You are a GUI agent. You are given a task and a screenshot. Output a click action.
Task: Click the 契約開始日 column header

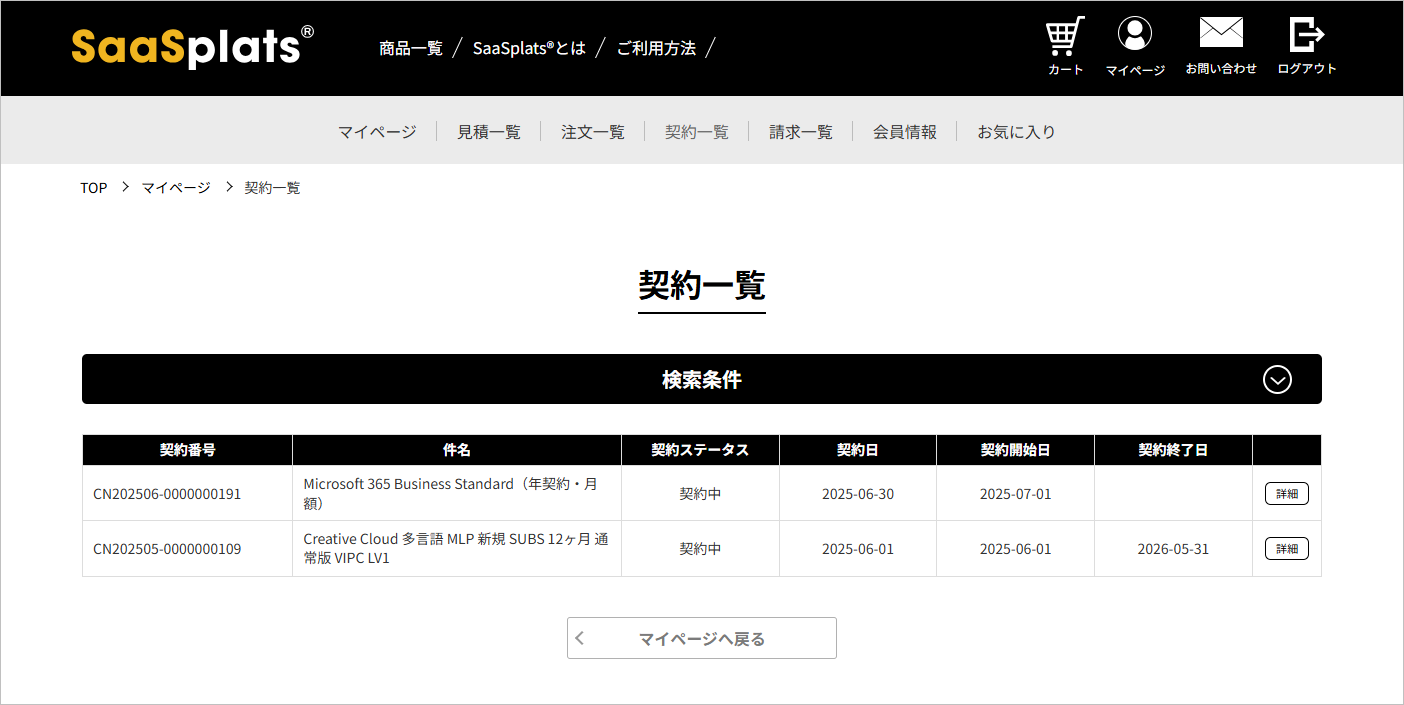pos(1016,450)
